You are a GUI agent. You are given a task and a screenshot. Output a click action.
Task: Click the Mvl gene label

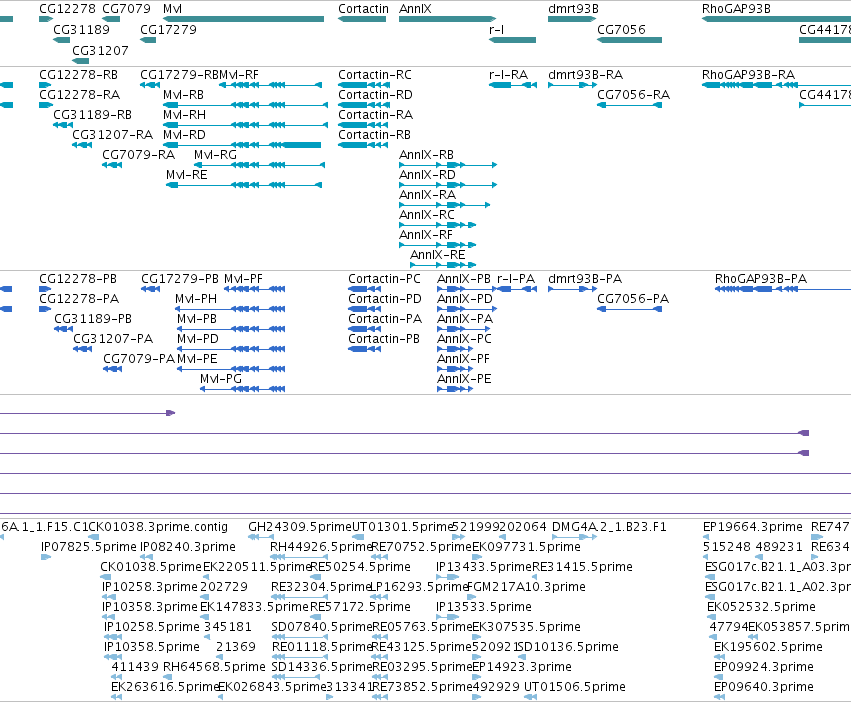(173, 9)
